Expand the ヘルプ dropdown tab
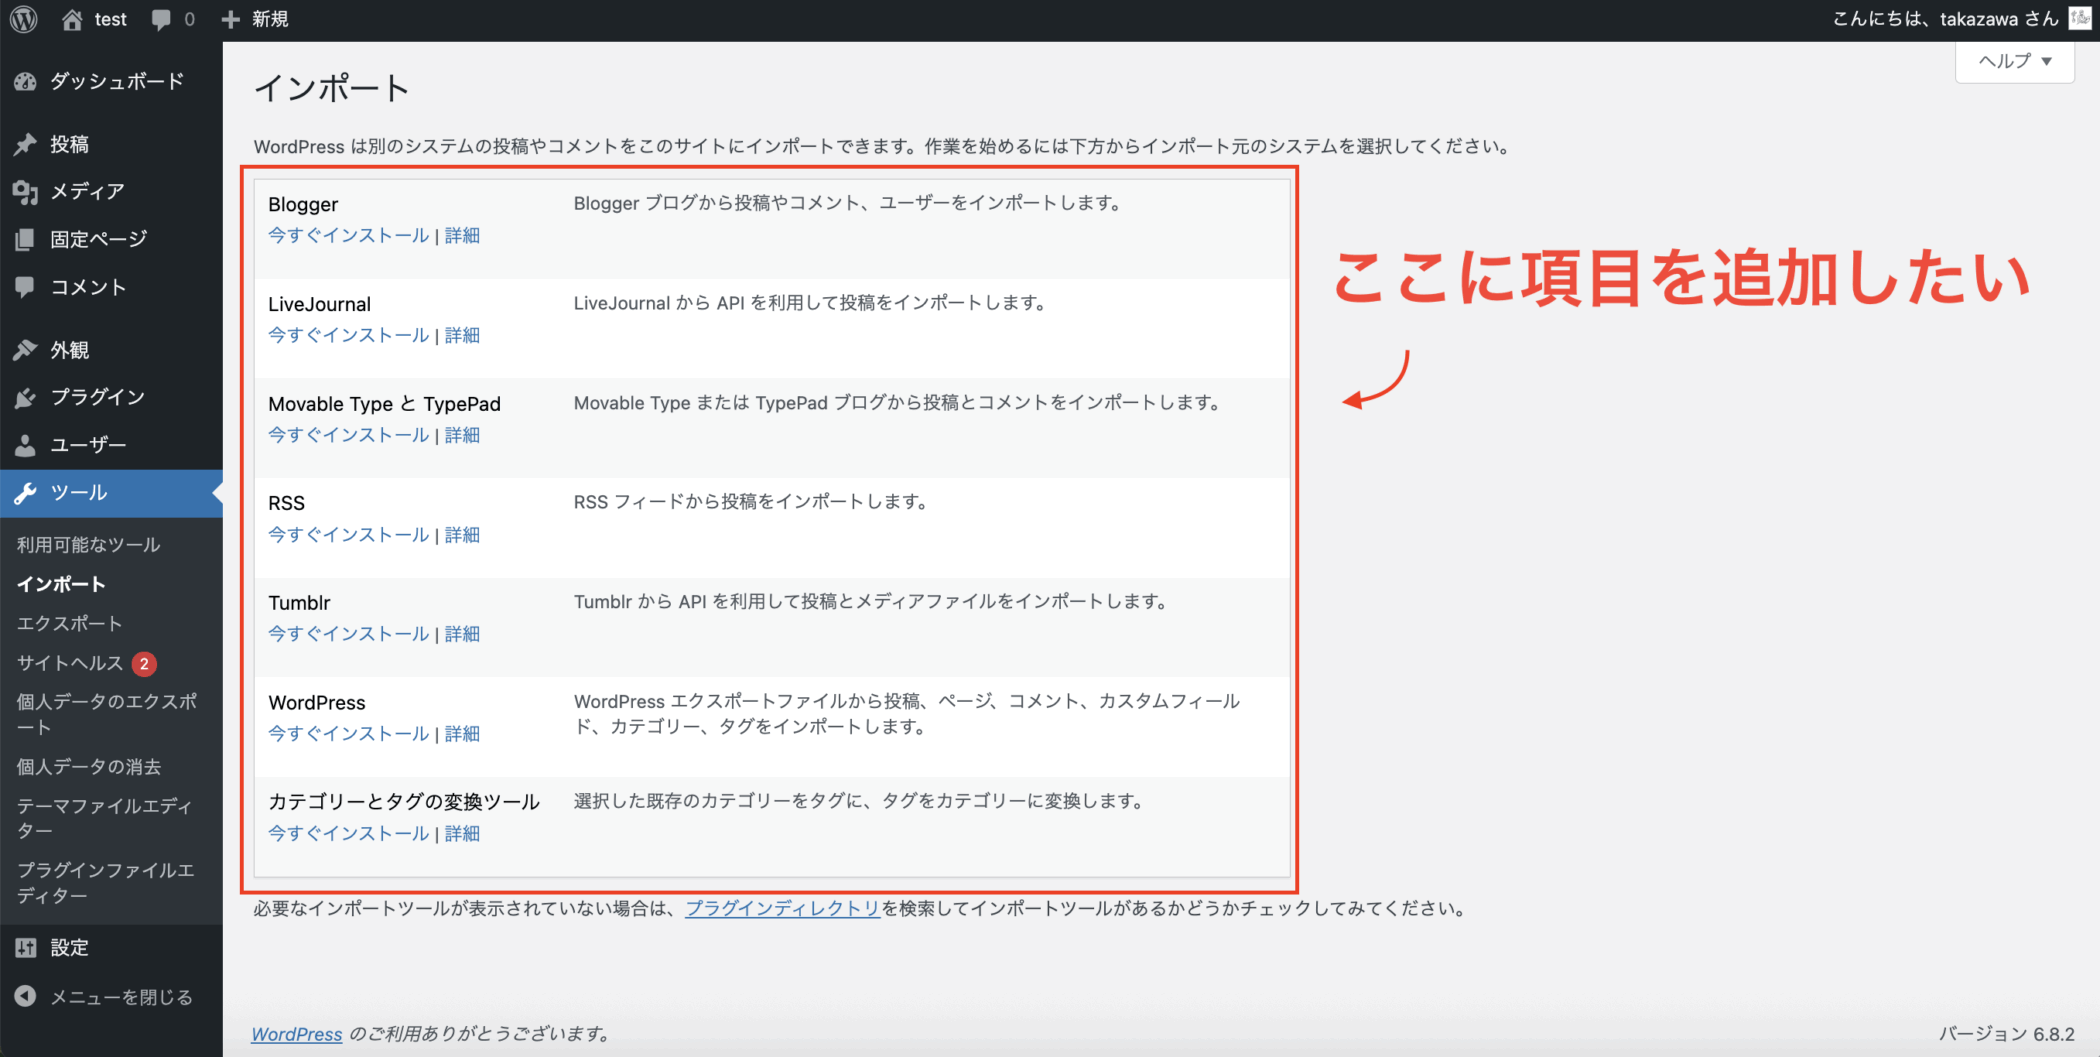Screen dimensions: 2100x1057 2014,62
